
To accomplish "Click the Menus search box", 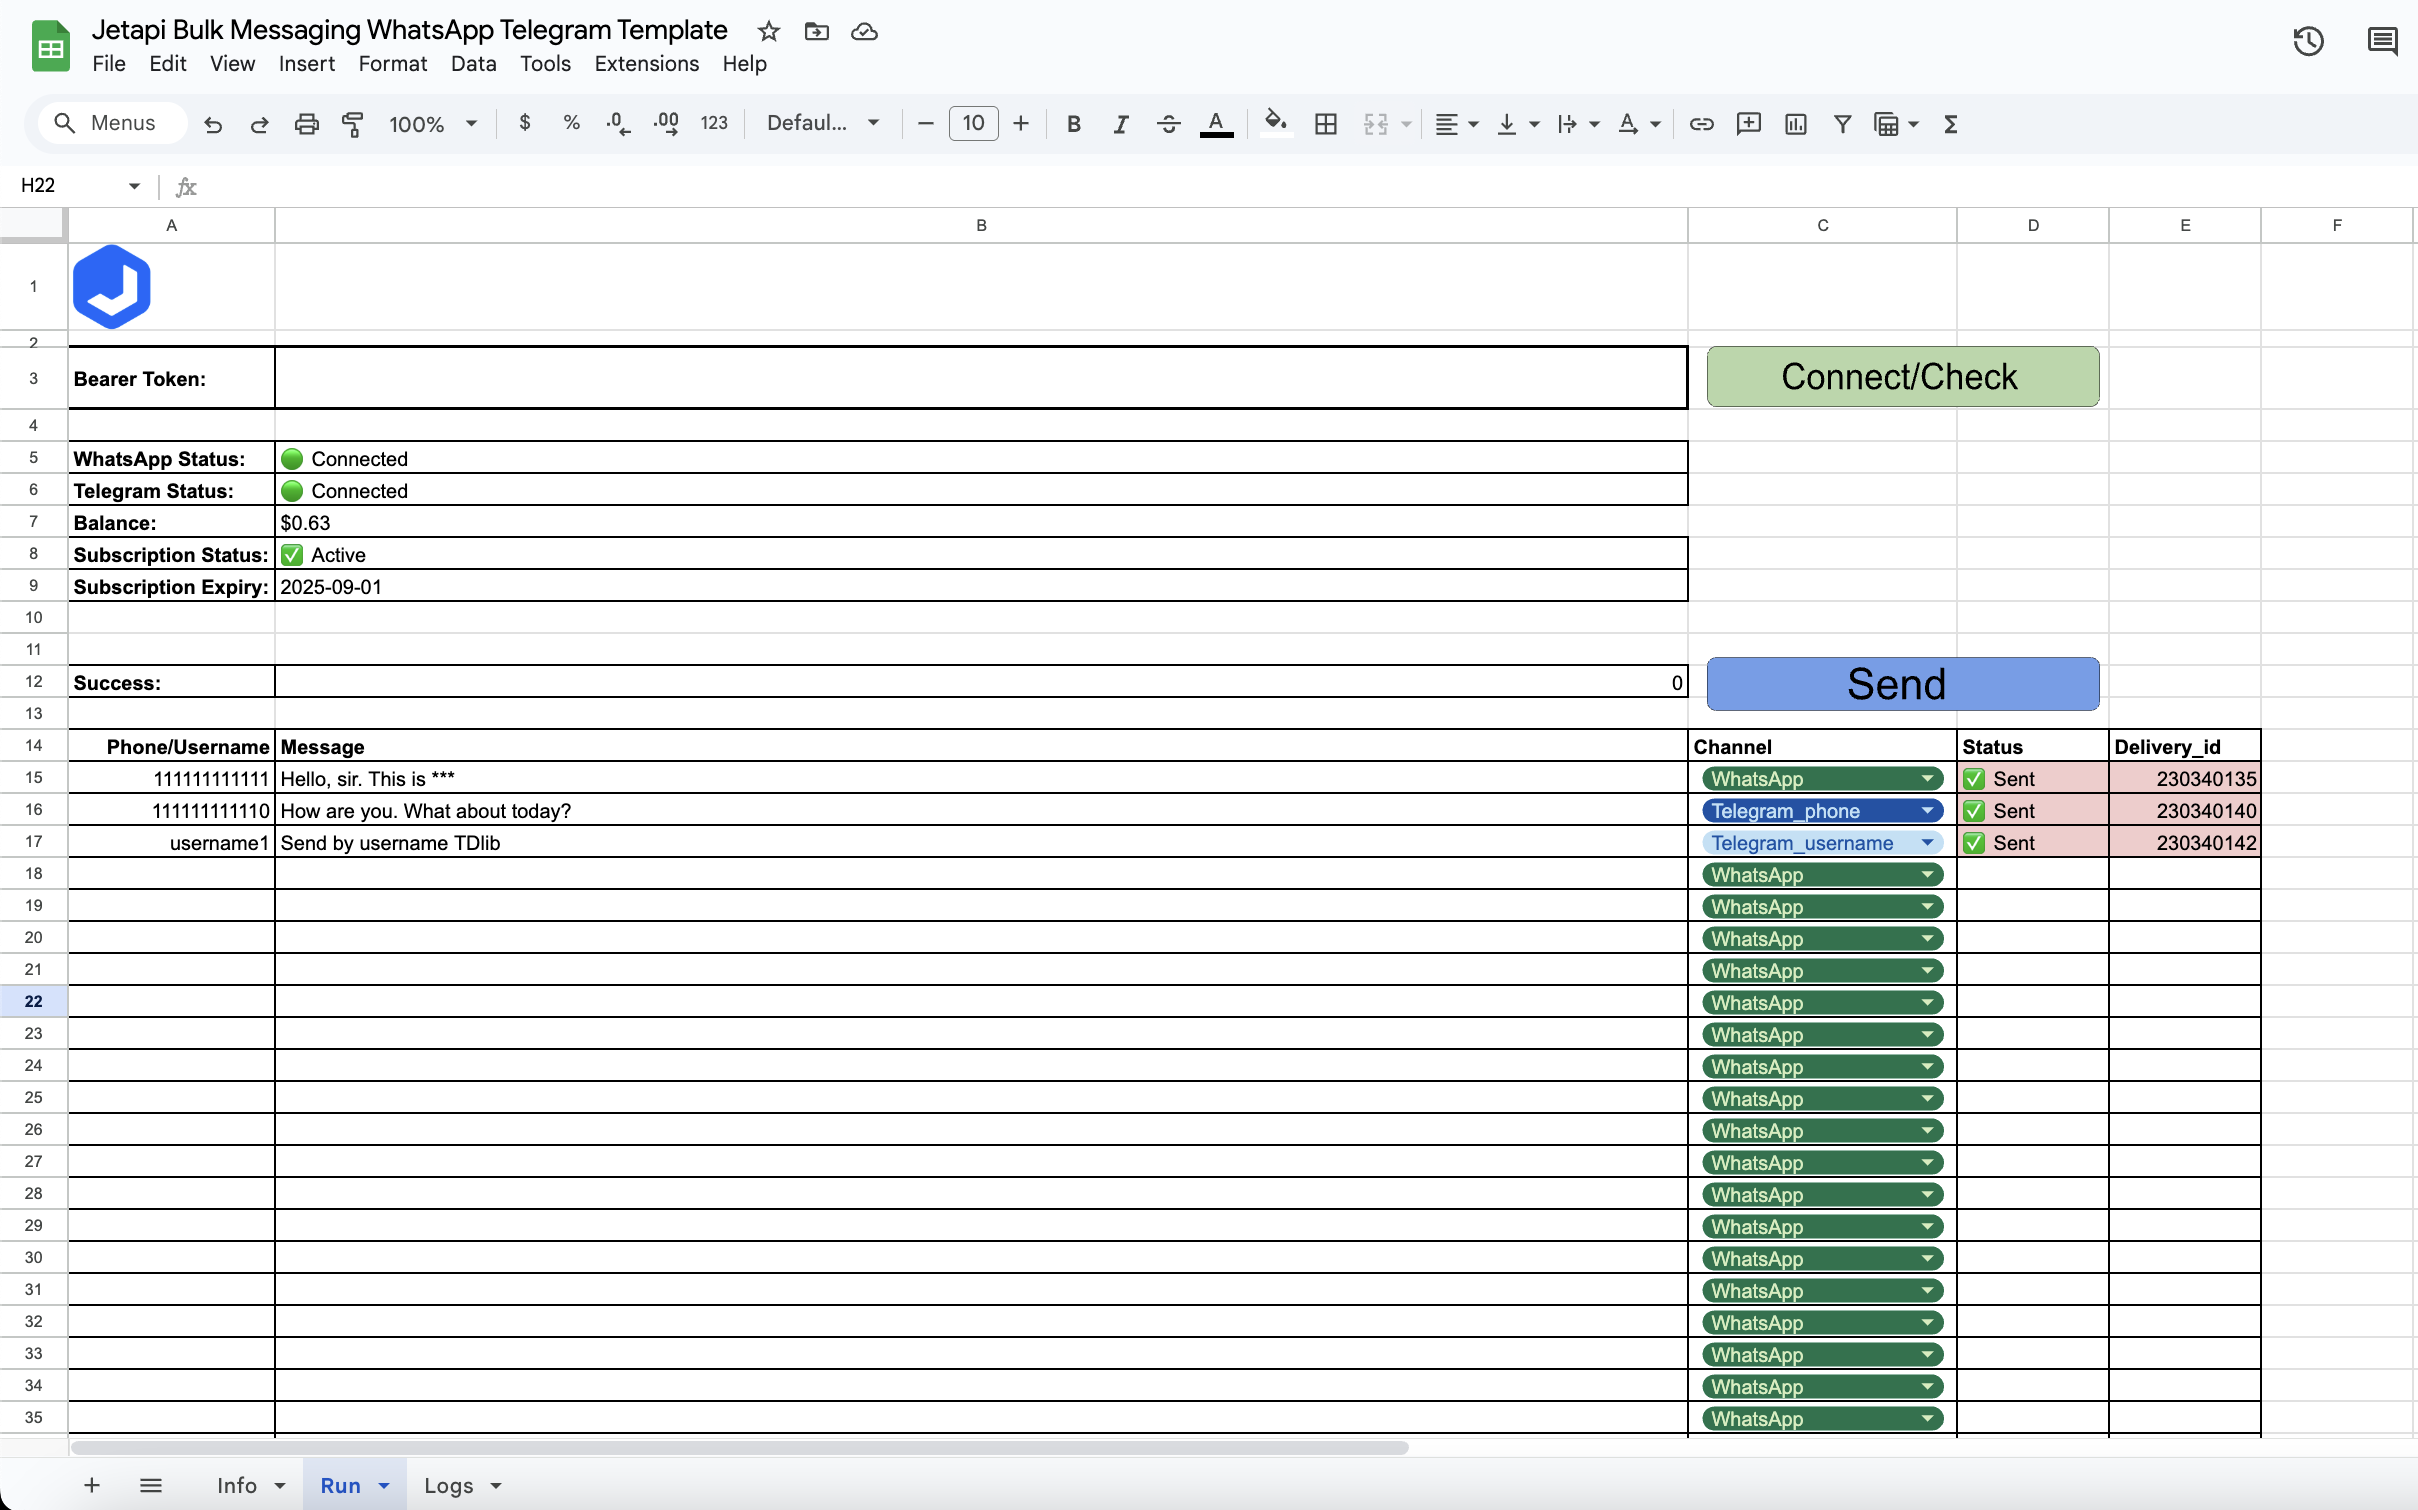I will coord(113,123).
